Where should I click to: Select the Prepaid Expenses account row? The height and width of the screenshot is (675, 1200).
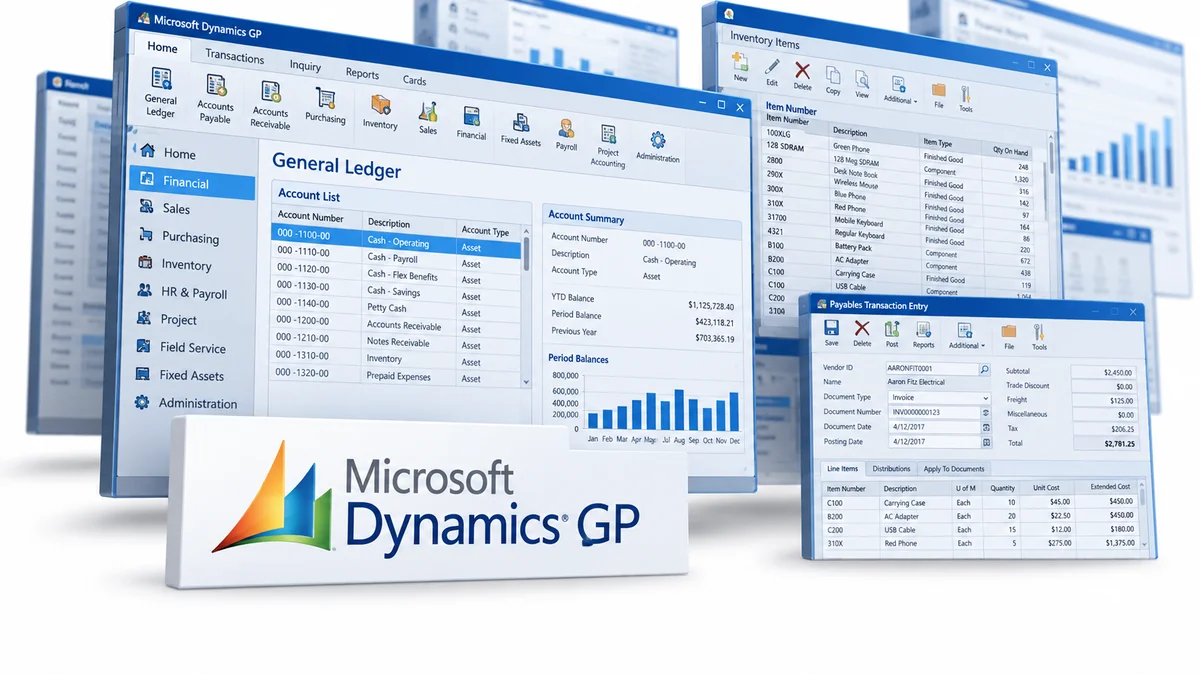point(396,376)
